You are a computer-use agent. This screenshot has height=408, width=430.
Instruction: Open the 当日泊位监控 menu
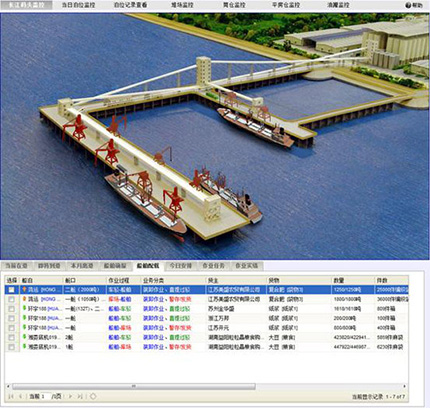point(79,5)
